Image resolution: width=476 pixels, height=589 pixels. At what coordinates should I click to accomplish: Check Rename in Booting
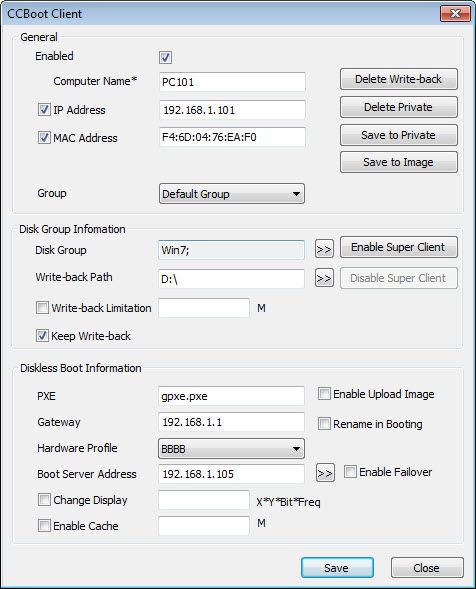pos(324,424)
